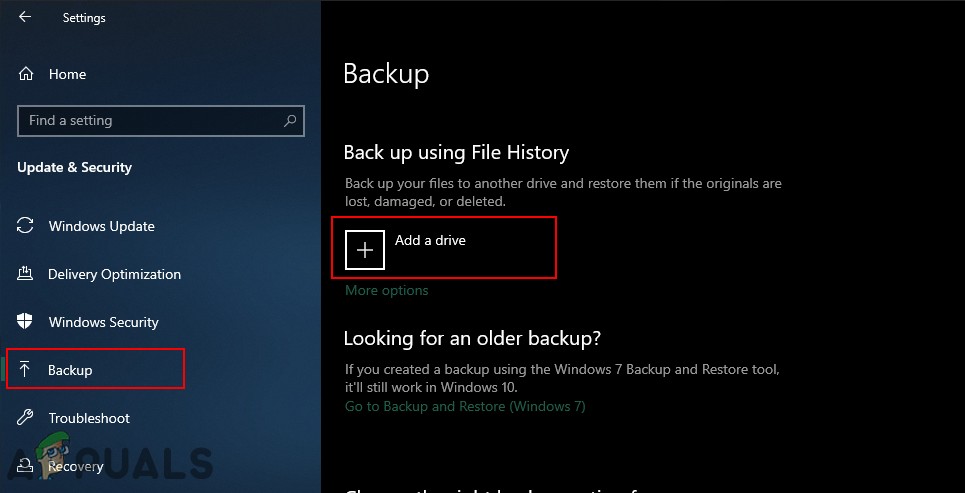Click the back arrow in Settings header
The width and height of the screenshot is (965, 493).
click(25, 17)
